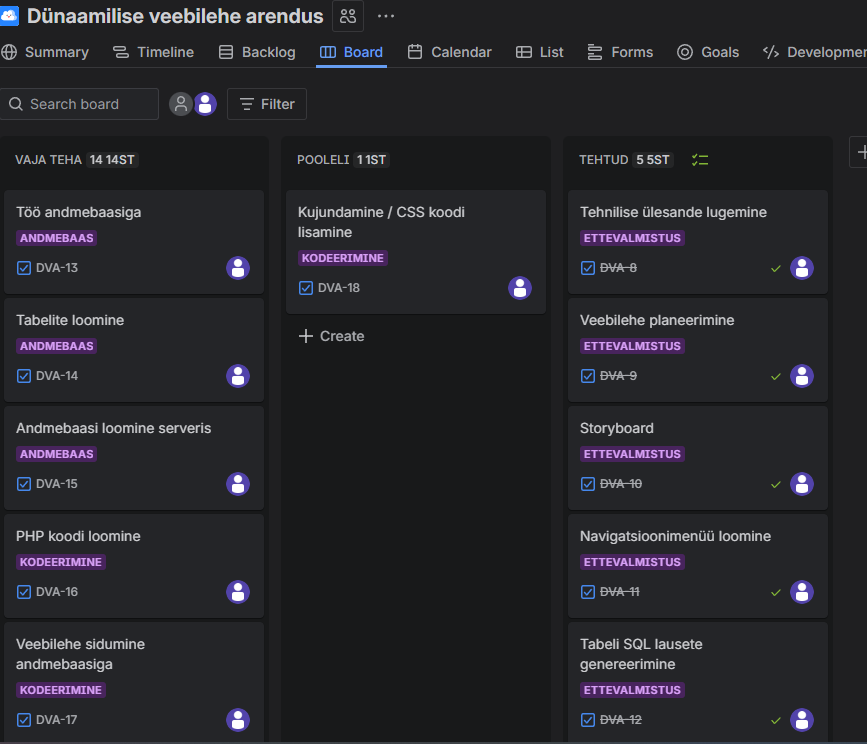Image resolution: width=867 pixels, height=744 pixels.
Task: Open the three-dot project actions menu
Action: click(x=386, y=16)
